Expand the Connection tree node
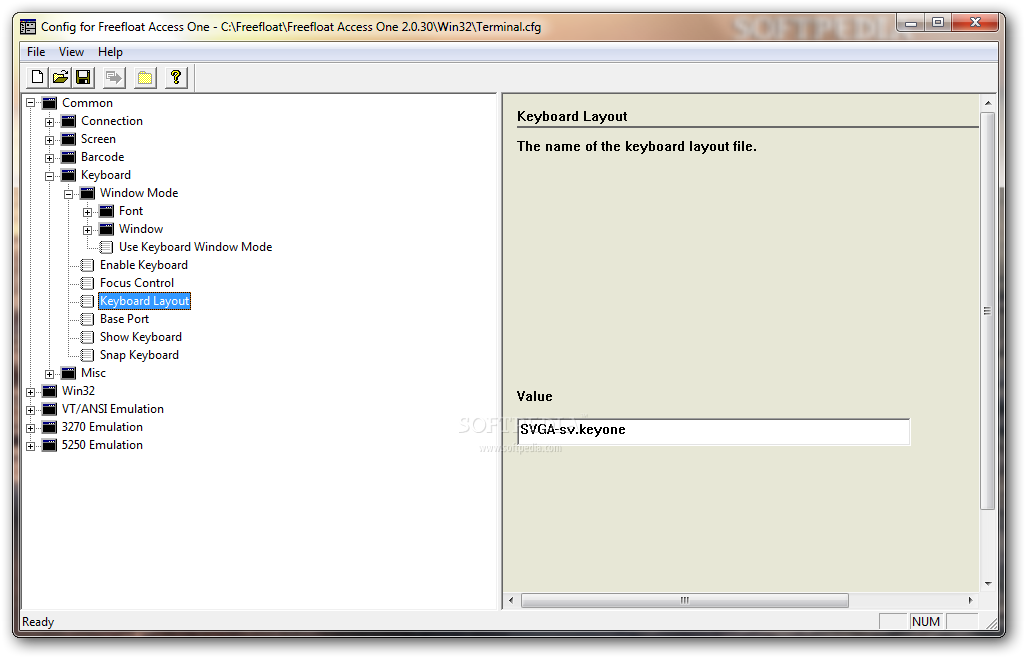The image size is (1026, 658). click(x=49, y=122)
